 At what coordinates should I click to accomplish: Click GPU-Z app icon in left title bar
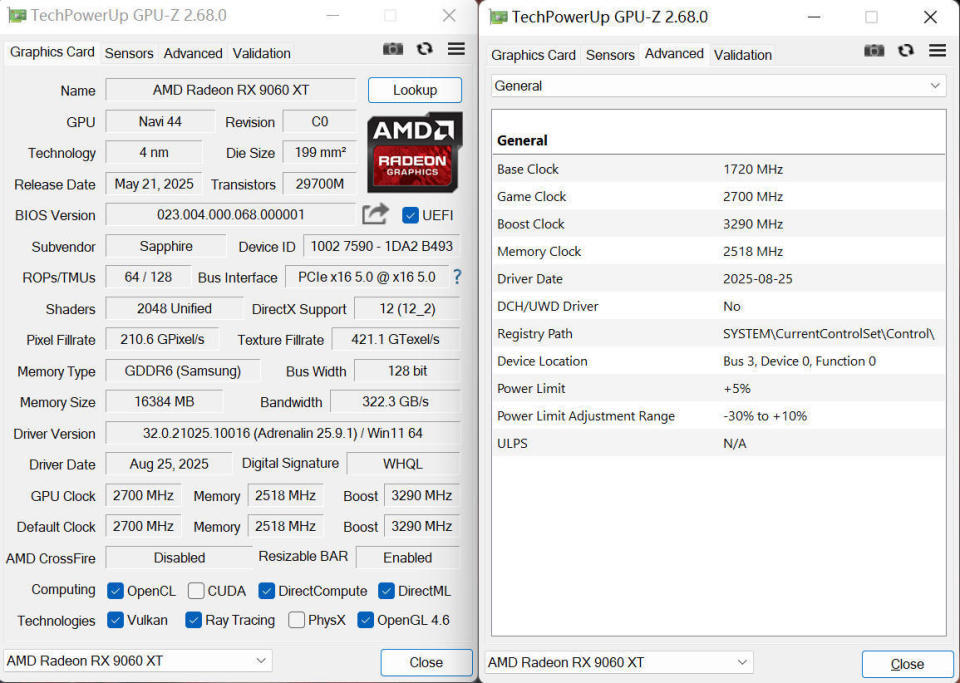[x=17, y=15]
